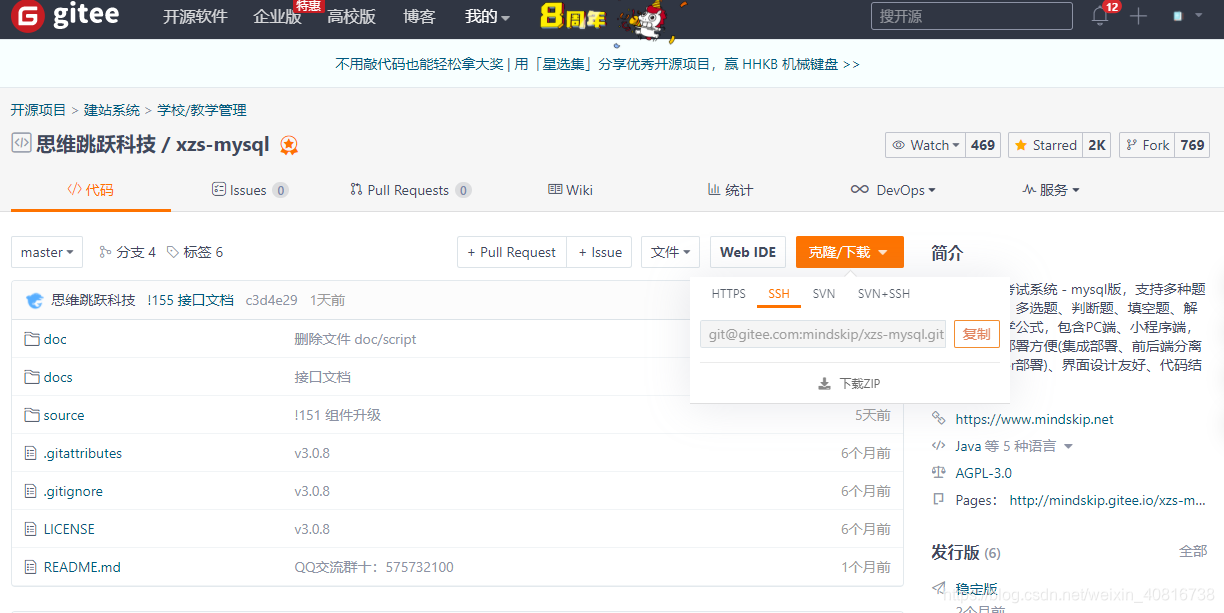Open the LICENSE file

70,529
